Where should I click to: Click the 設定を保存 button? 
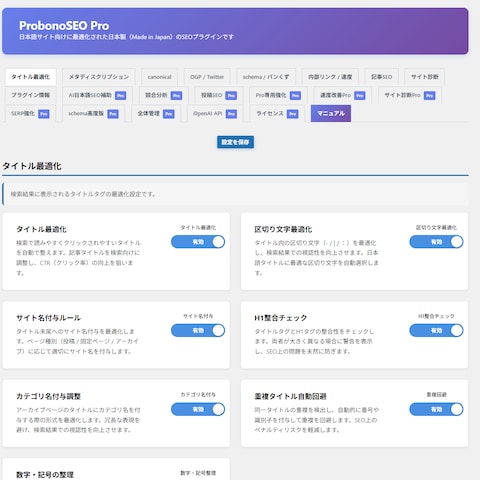point(235,142)
